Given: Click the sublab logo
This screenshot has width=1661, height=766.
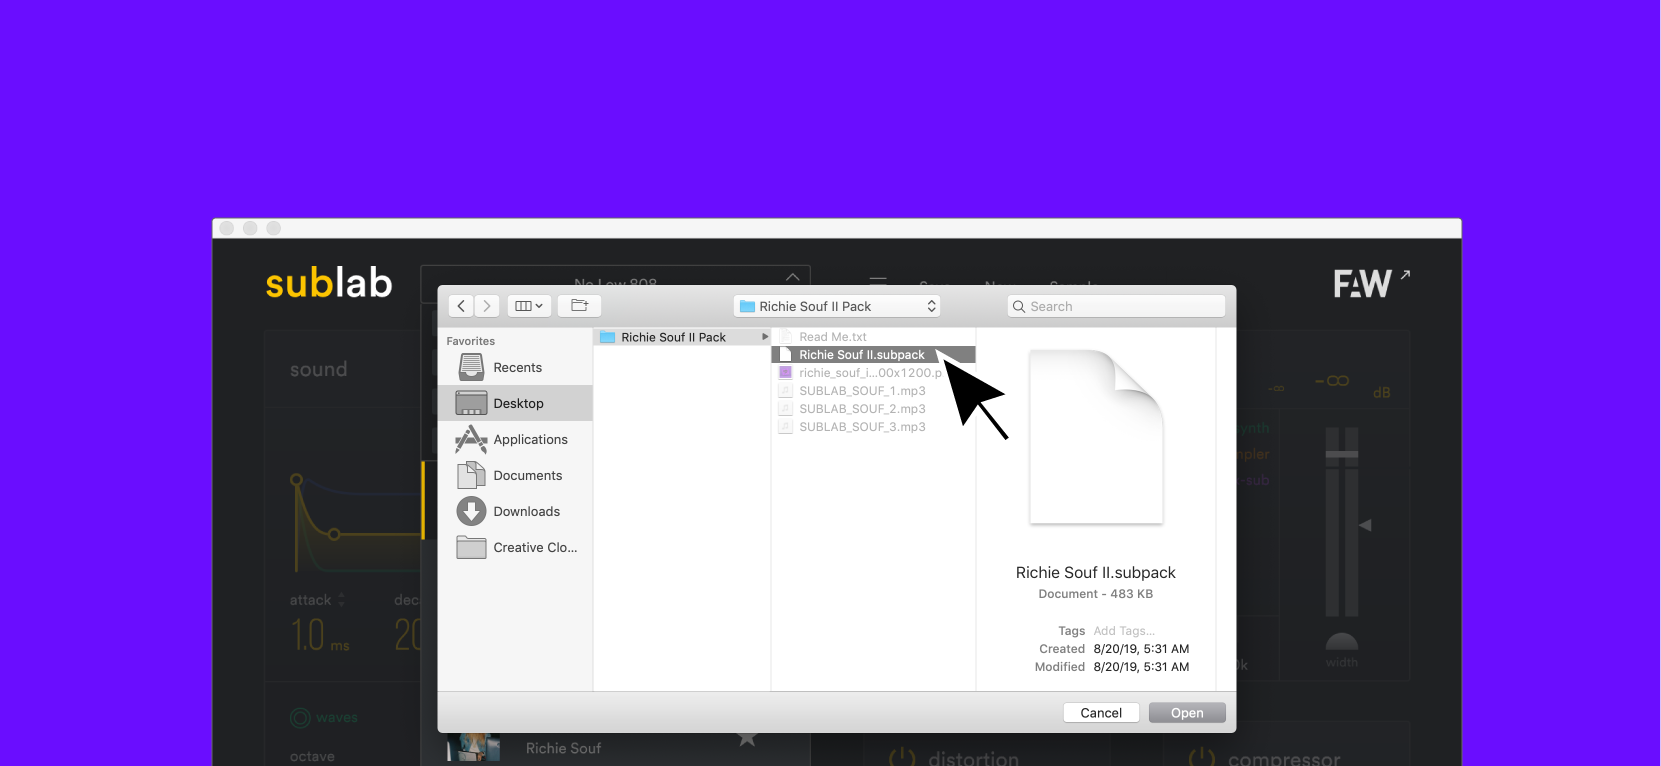Looking at the screenshot, I should point(329,283).
